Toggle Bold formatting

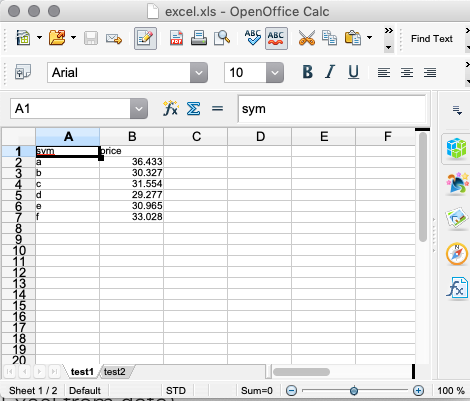pos(308,72)
